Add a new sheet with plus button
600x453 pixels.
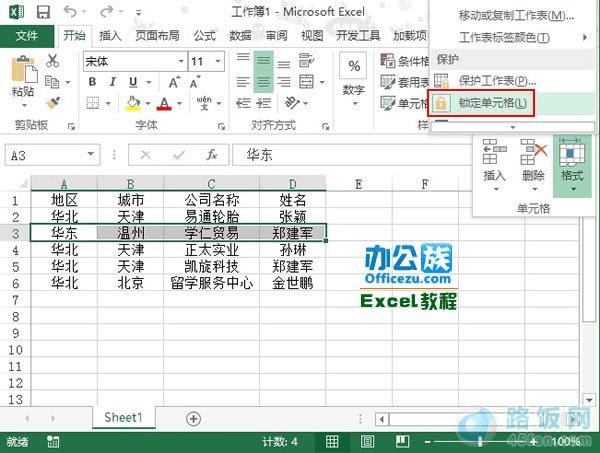(x=193, y=419)
